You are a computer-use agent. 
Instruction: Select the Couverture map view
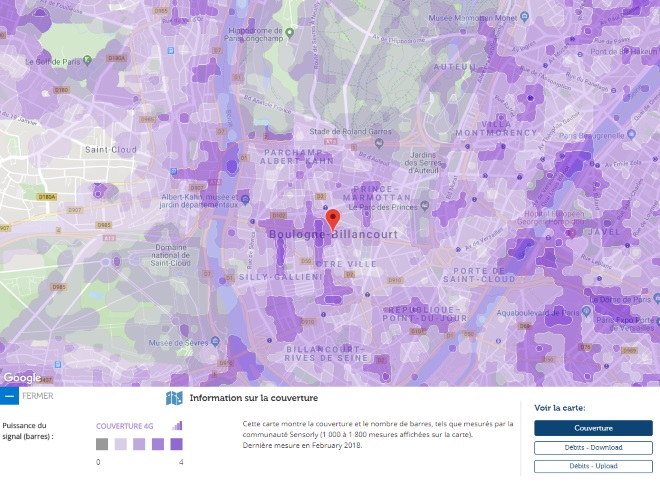[593, 428]
